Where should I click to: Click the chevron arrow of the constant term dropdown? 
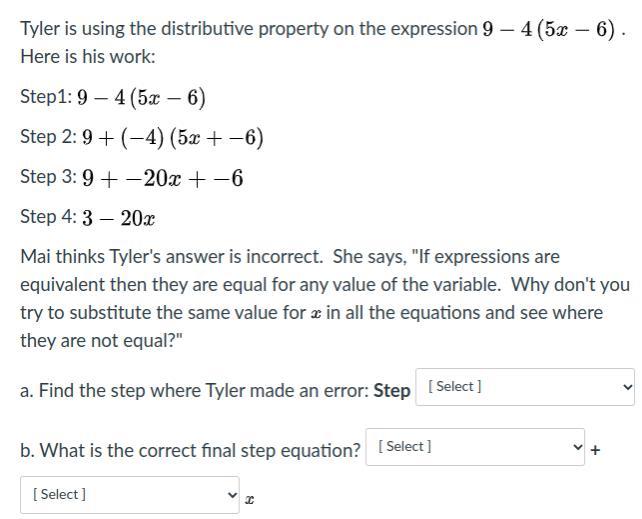coord(577,447)
